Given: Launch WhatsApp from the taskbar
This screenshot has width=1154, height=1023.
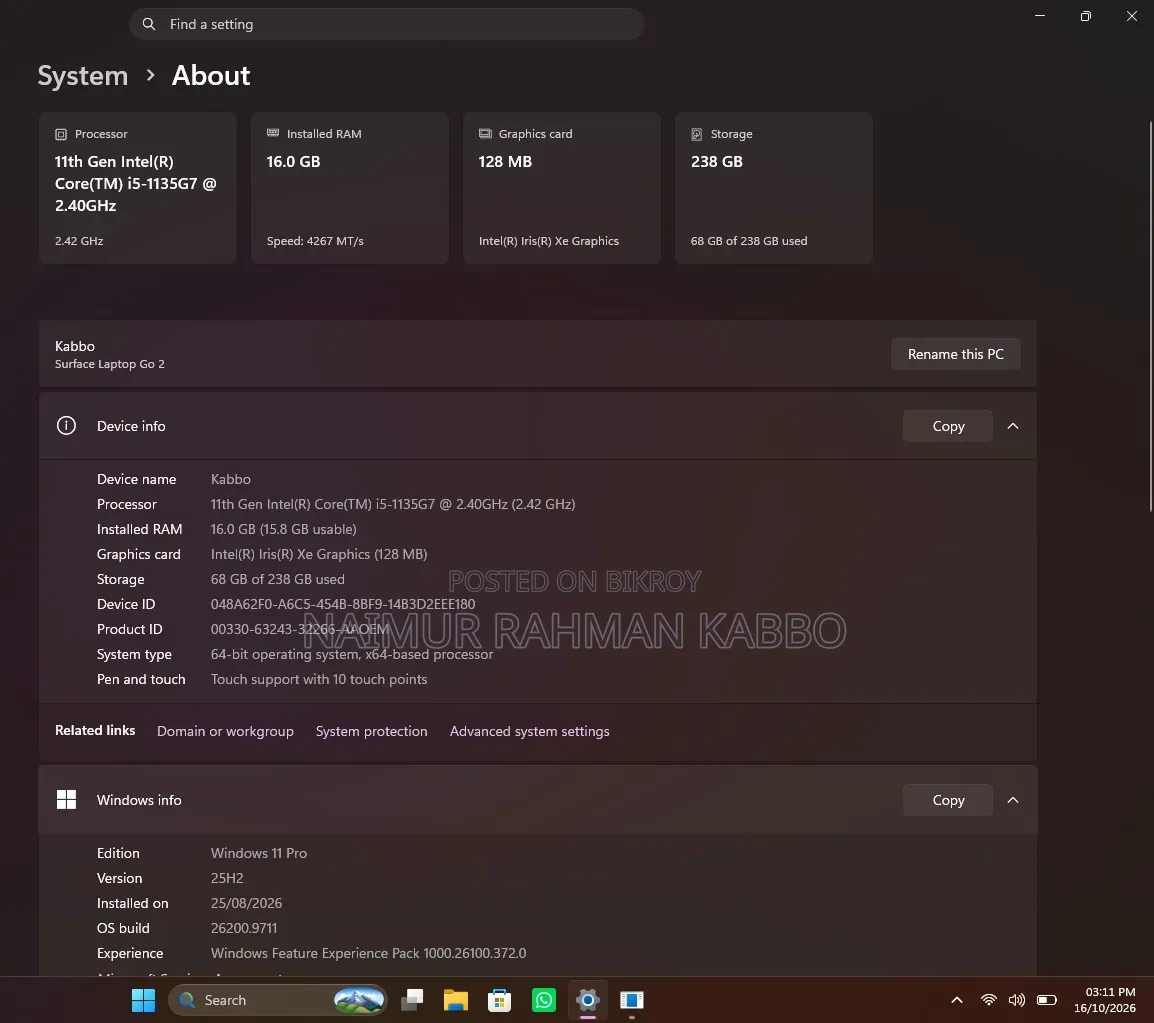Looking at the screenshot, I should [544, 1000].
